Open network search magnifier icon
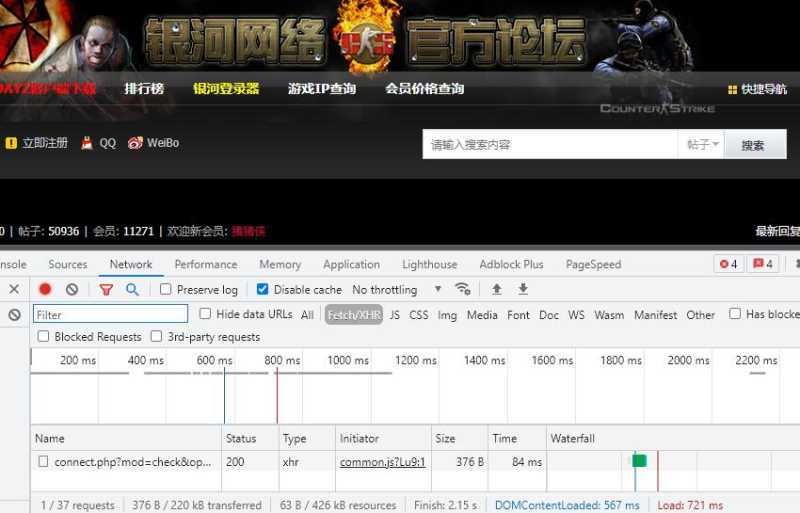 132,289
